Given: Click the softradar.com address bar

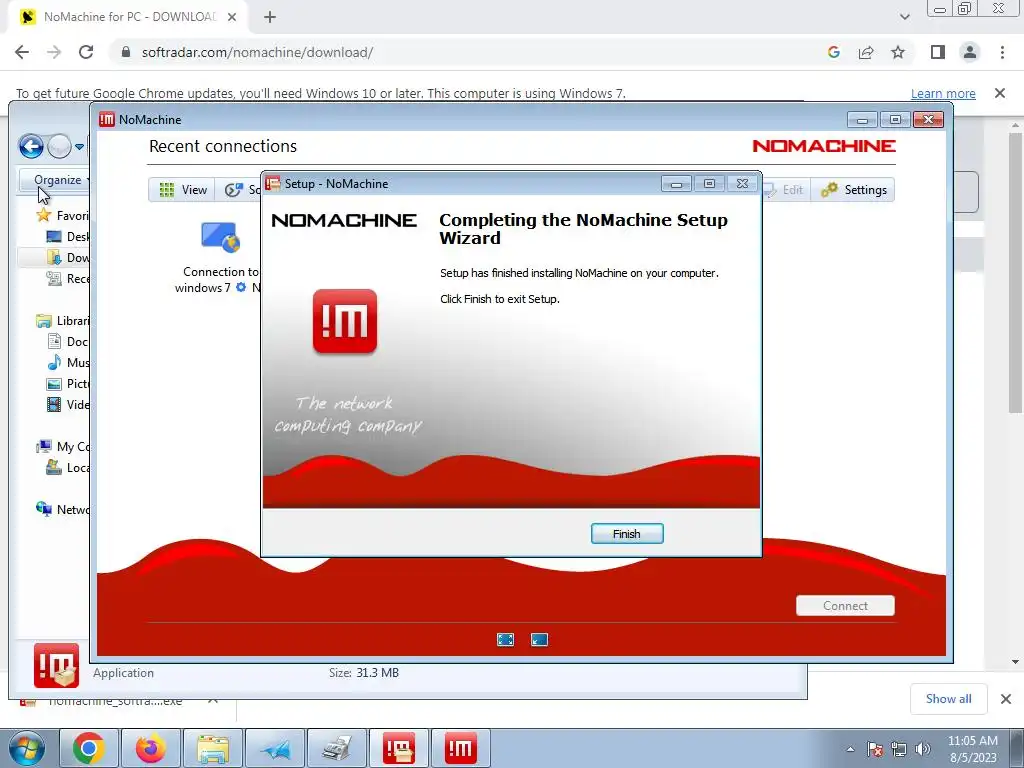Looking at the screenshot, I should [x=457, y=52].
